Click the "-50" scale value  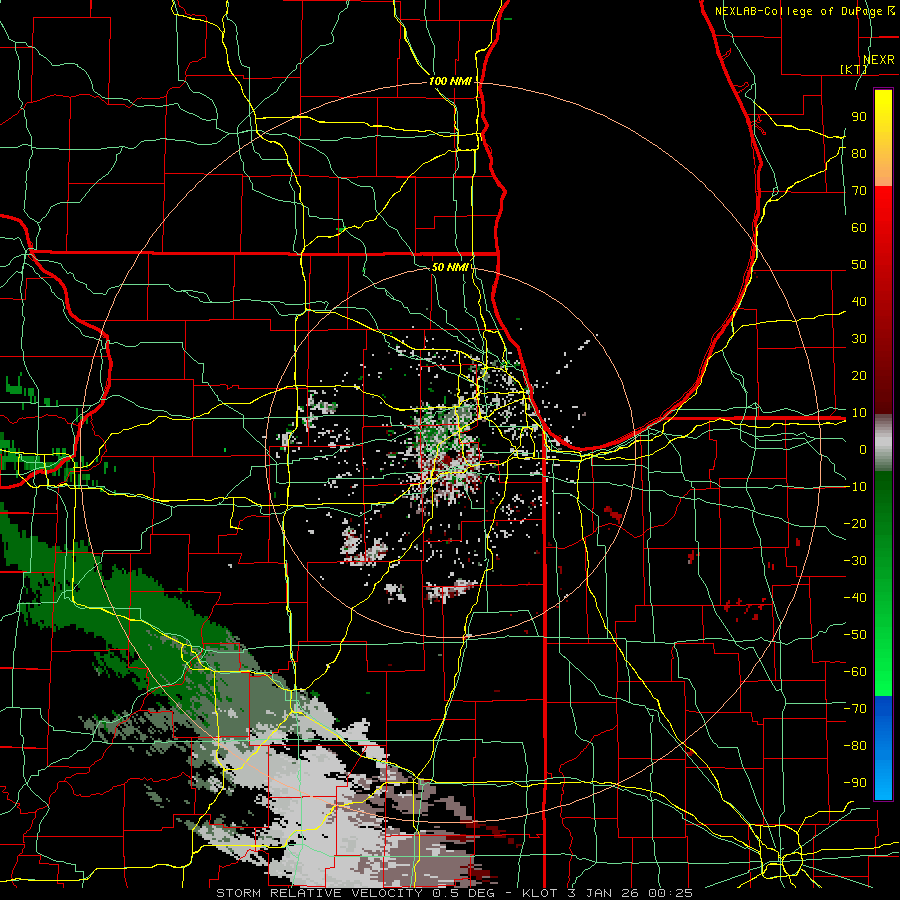pos(855,635)
